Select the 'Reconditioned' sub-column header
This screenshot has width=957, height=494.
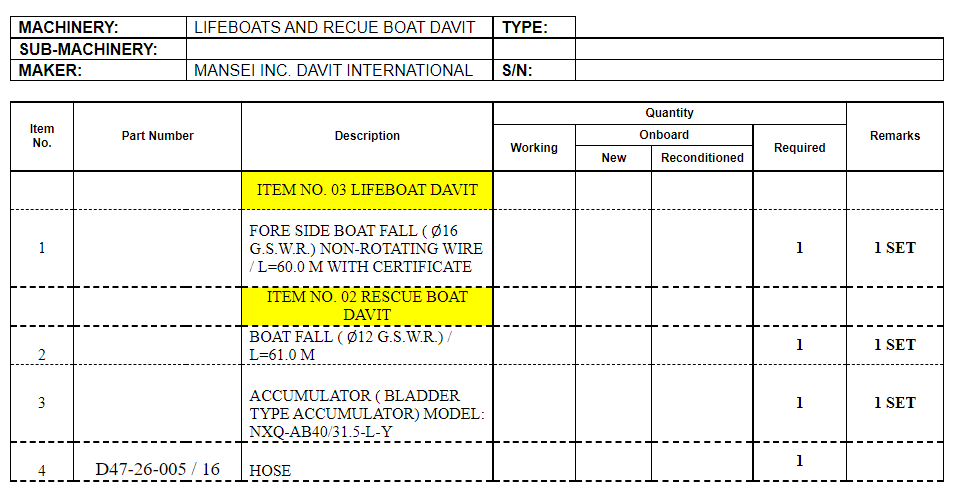(702, 158)
